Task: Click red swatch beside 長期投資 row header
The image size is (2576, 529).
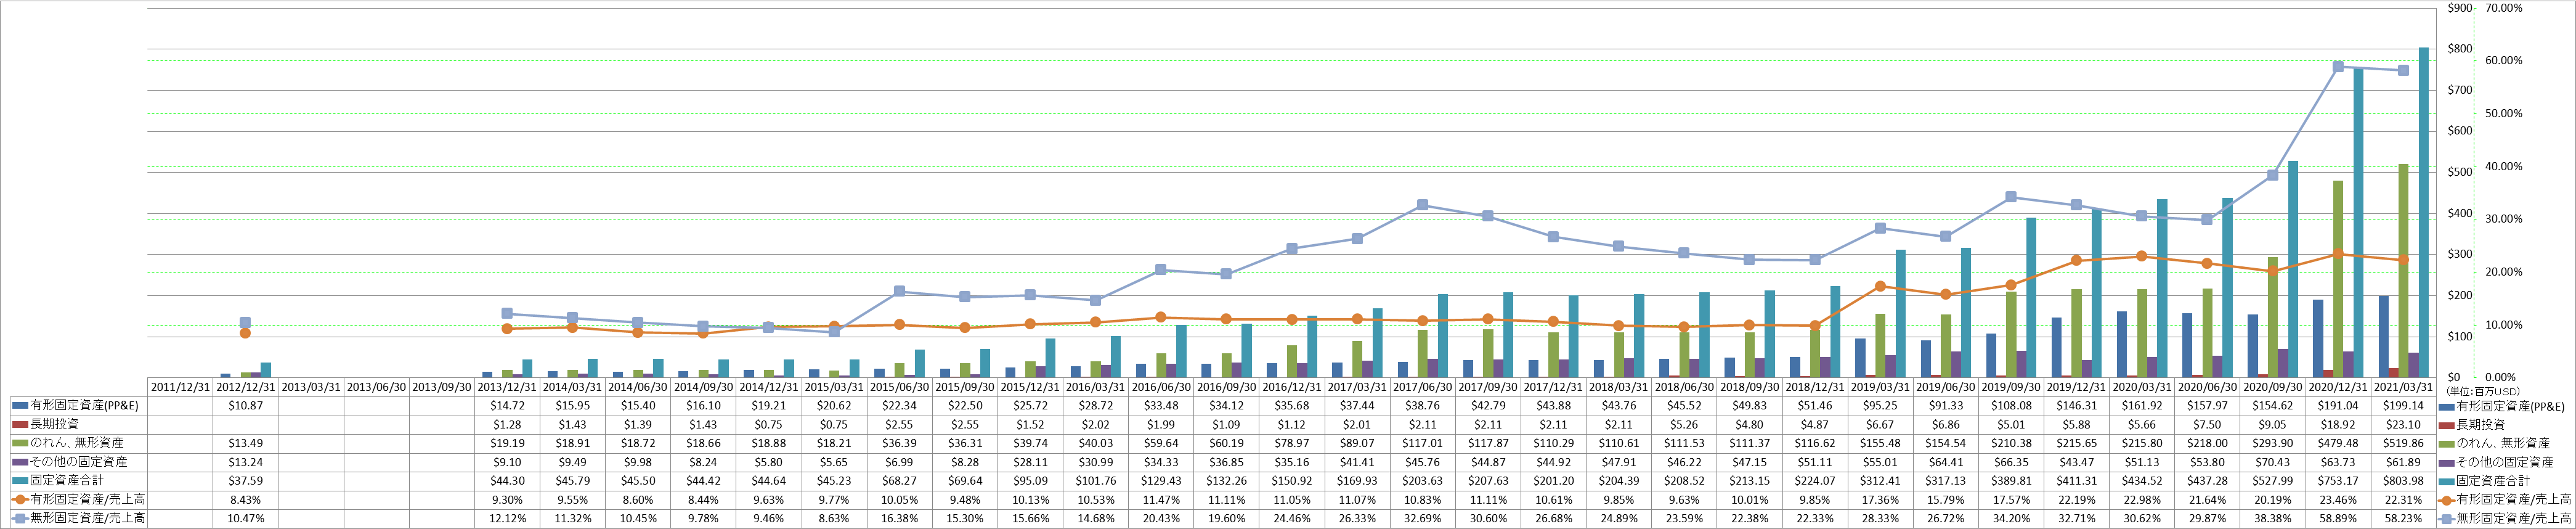Action: pyautogui.click(x=19, y=425)
